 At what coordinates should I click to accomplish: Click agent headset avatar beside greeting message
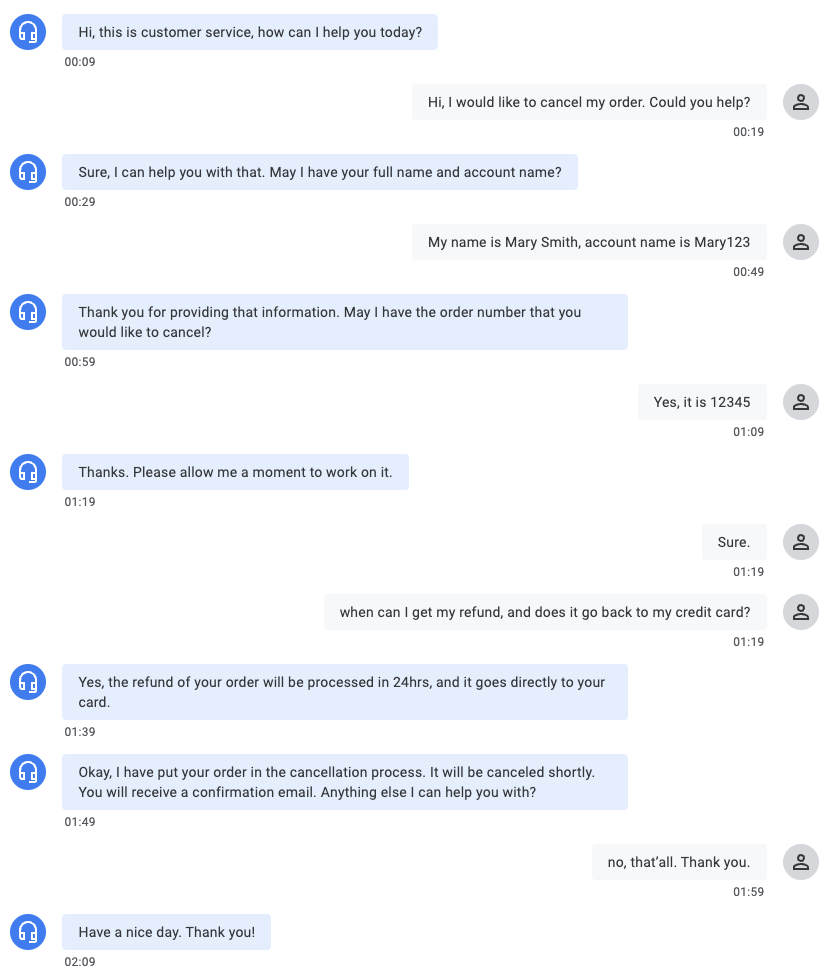coord(28,32)
